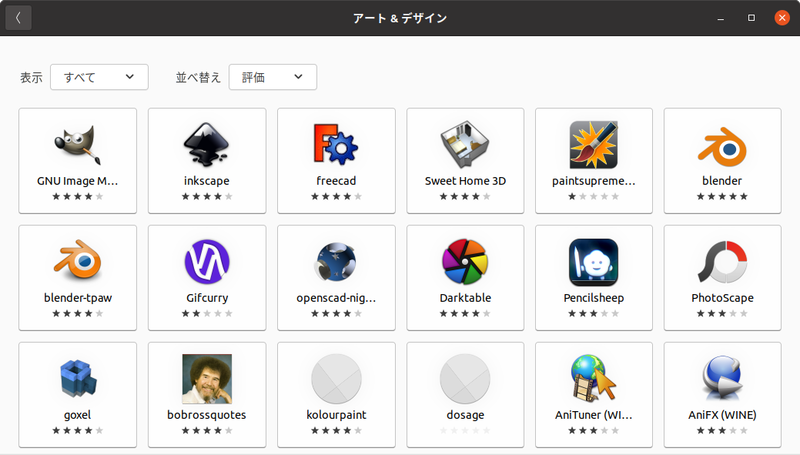Maximize the アート & デザイン window
Image resolution: width=800 pixels, height=455 pixels.
tap(751, 18)
